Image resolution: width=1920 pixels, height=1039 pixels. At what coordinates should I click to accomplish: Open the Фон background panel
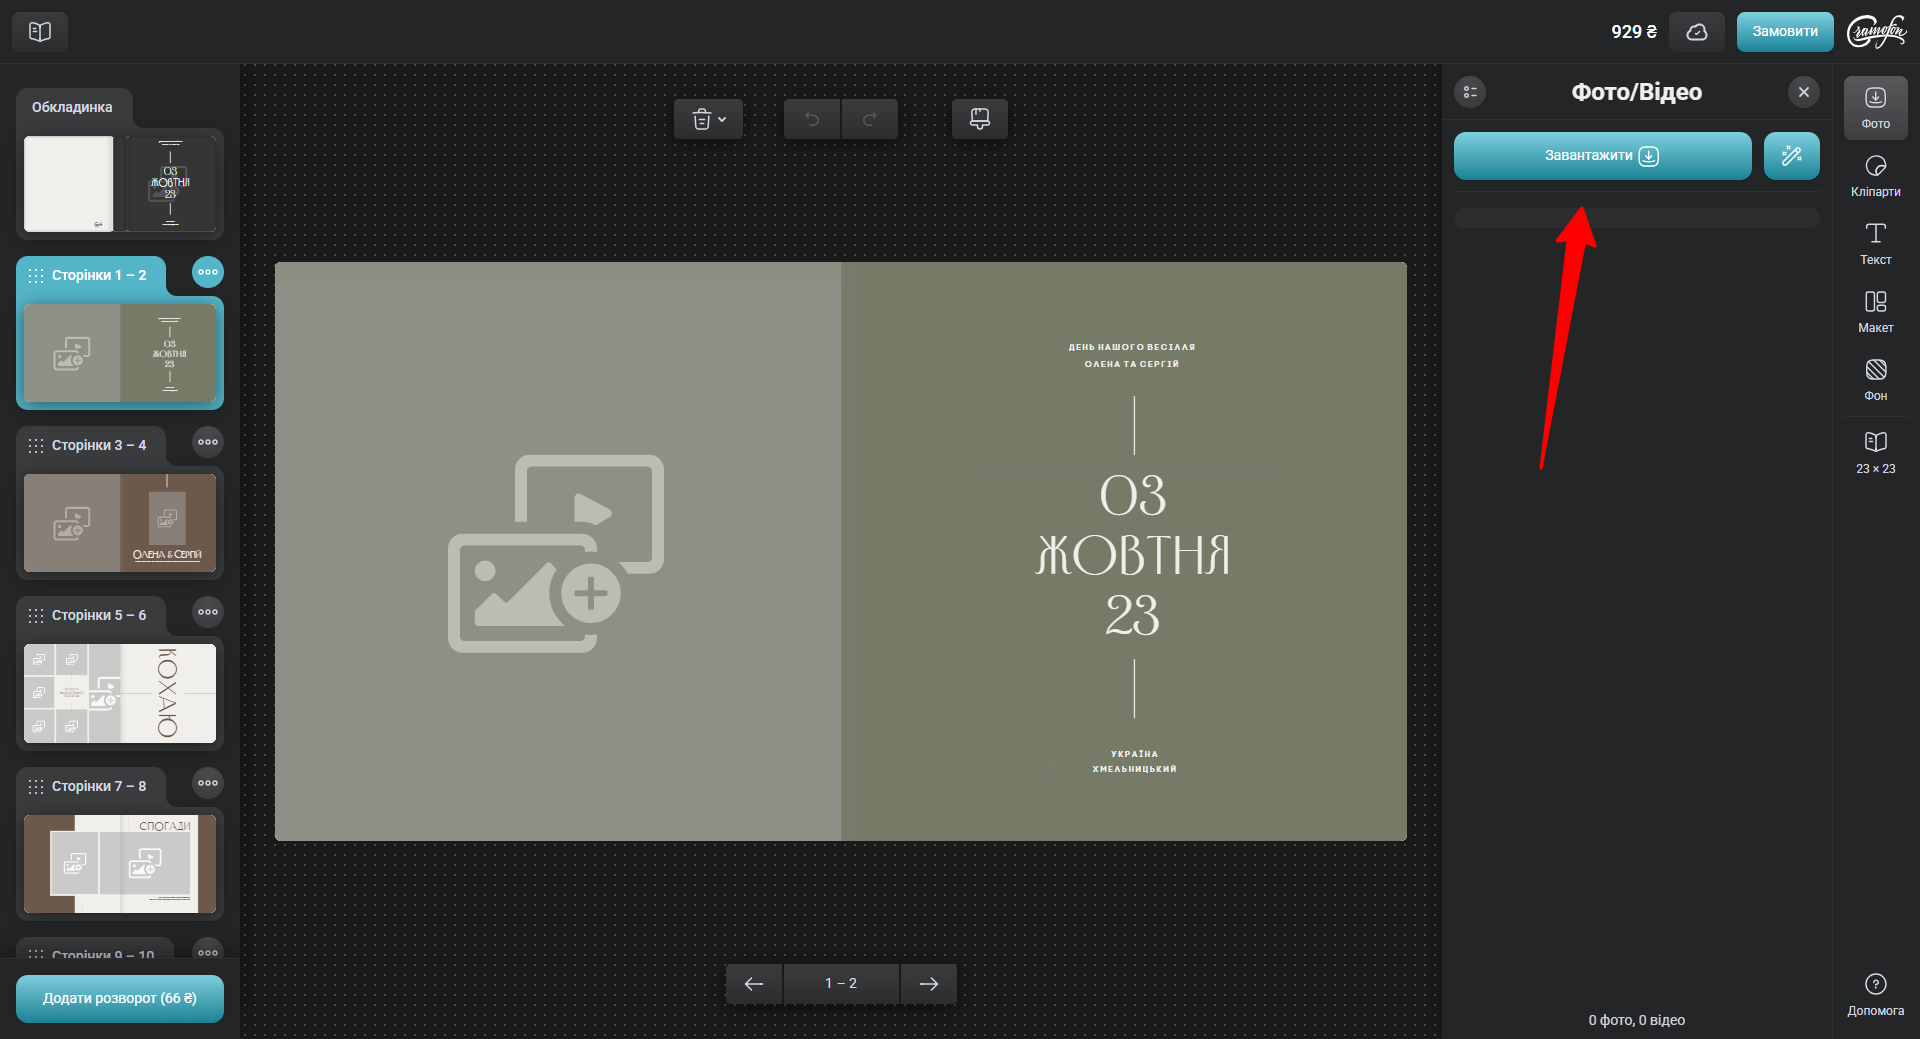pyautogui.click(x=1875, y=380)
